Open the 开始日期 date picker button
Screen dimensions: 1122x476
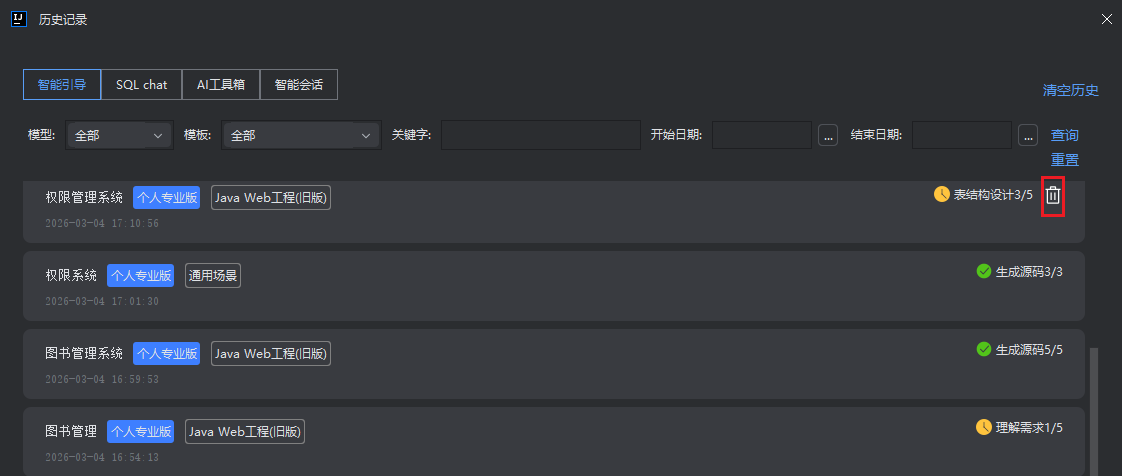click(x=827, y=135)
